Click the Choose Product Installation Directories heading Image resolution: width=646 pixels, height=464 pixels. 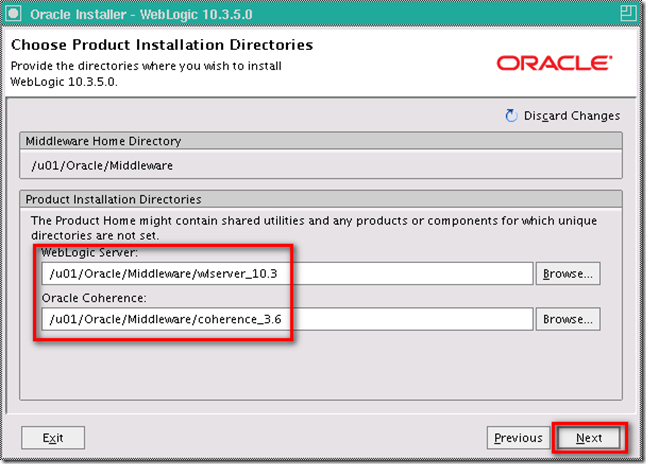coord(162,45)
